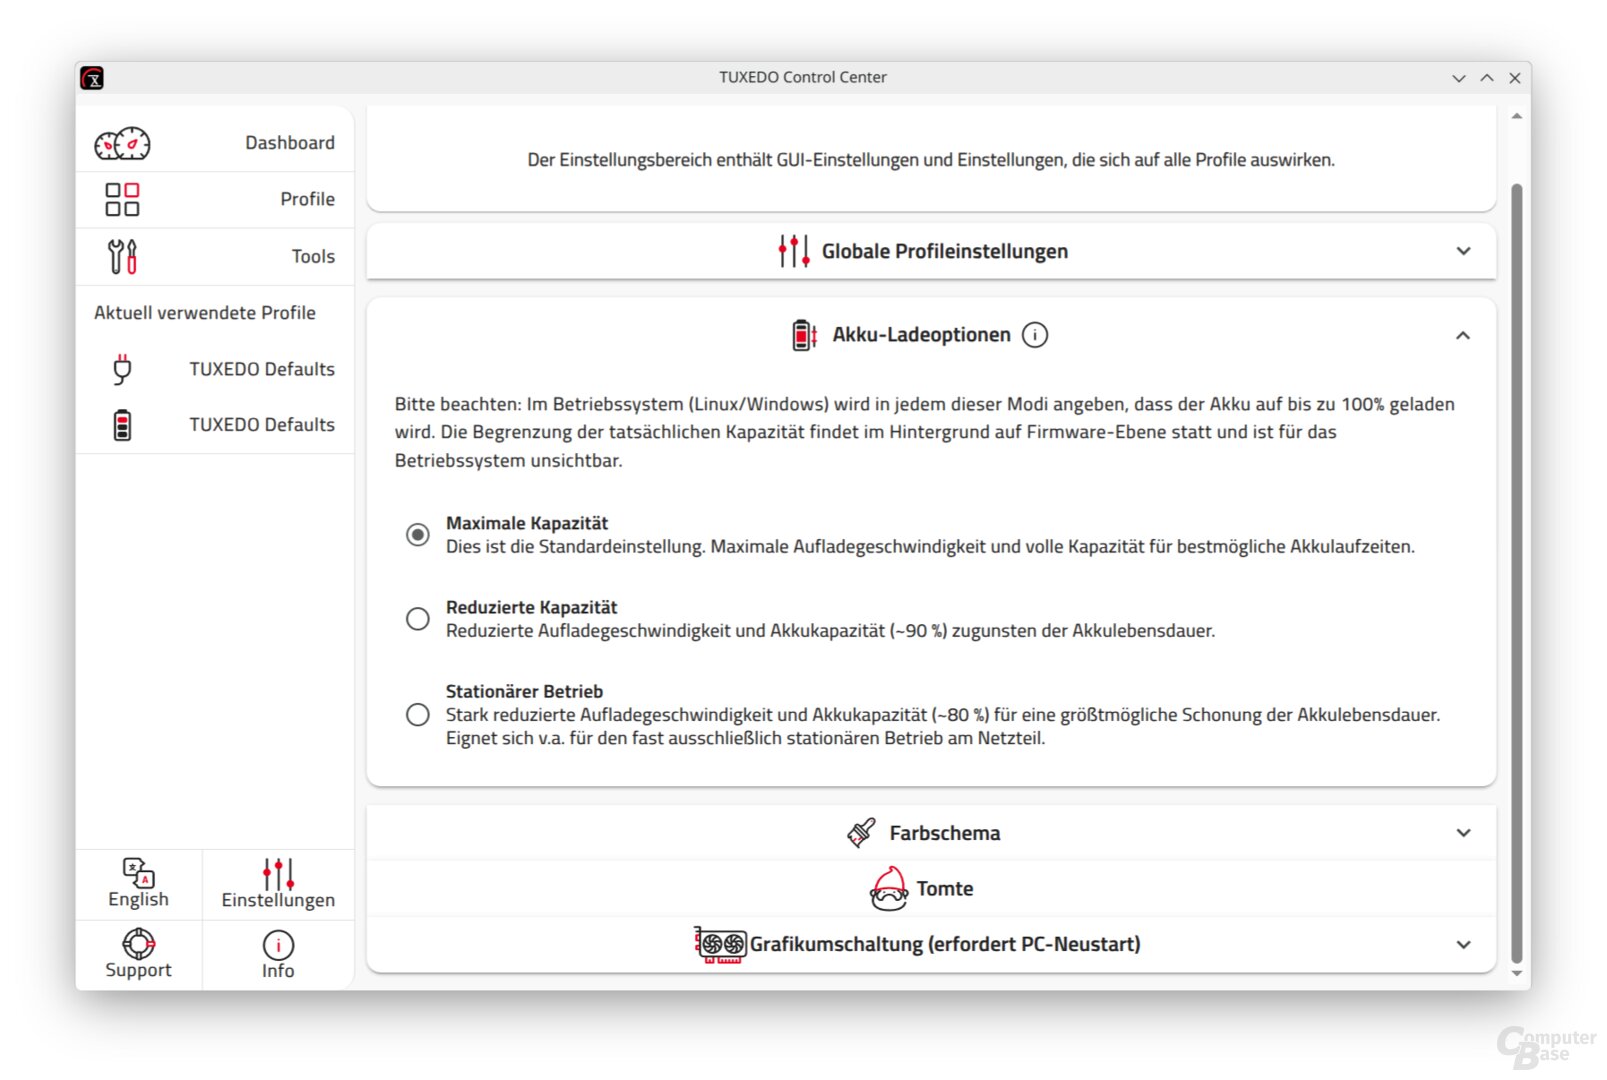Viewport: 1607px width, 1080px height.
Task: Select the Reduzierte Kapazität radio button
Action: click(x=418, y=619)
